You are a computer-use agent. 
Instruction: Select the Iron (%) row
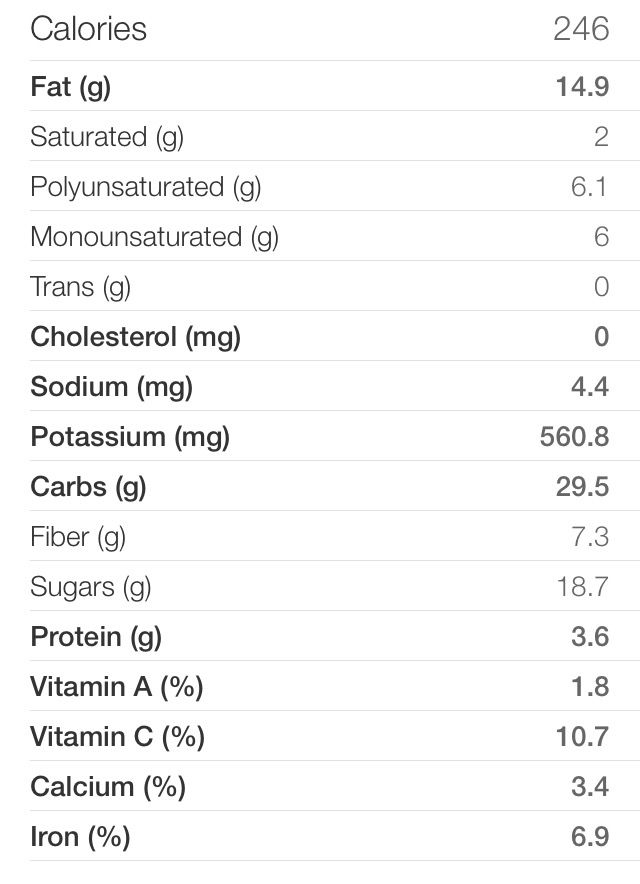(320, 836)
